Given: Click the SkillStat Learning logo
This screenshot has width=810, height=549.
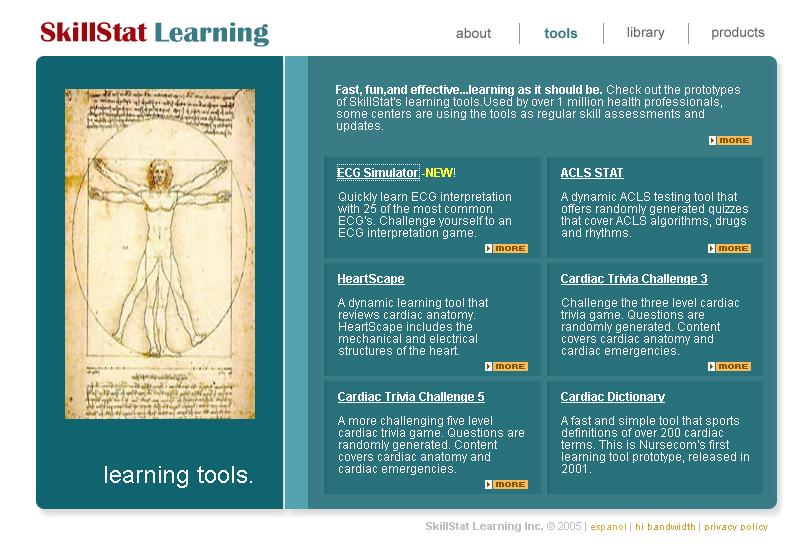Looking at the screenshot, I should coord(154,33).
